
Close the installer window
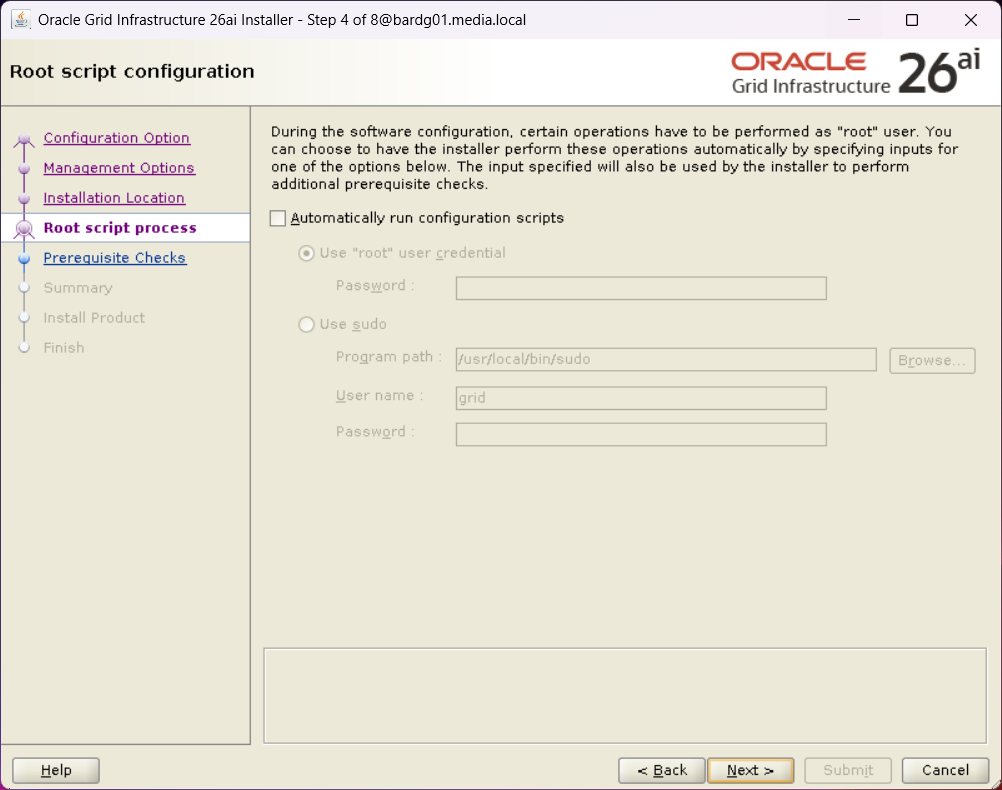(971, 20)
